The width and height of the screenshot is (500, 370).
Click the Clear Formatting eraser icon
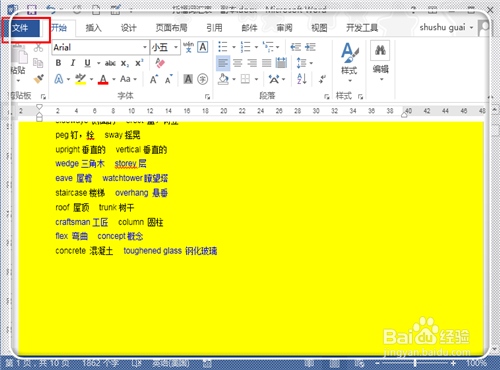pos(160,63)
